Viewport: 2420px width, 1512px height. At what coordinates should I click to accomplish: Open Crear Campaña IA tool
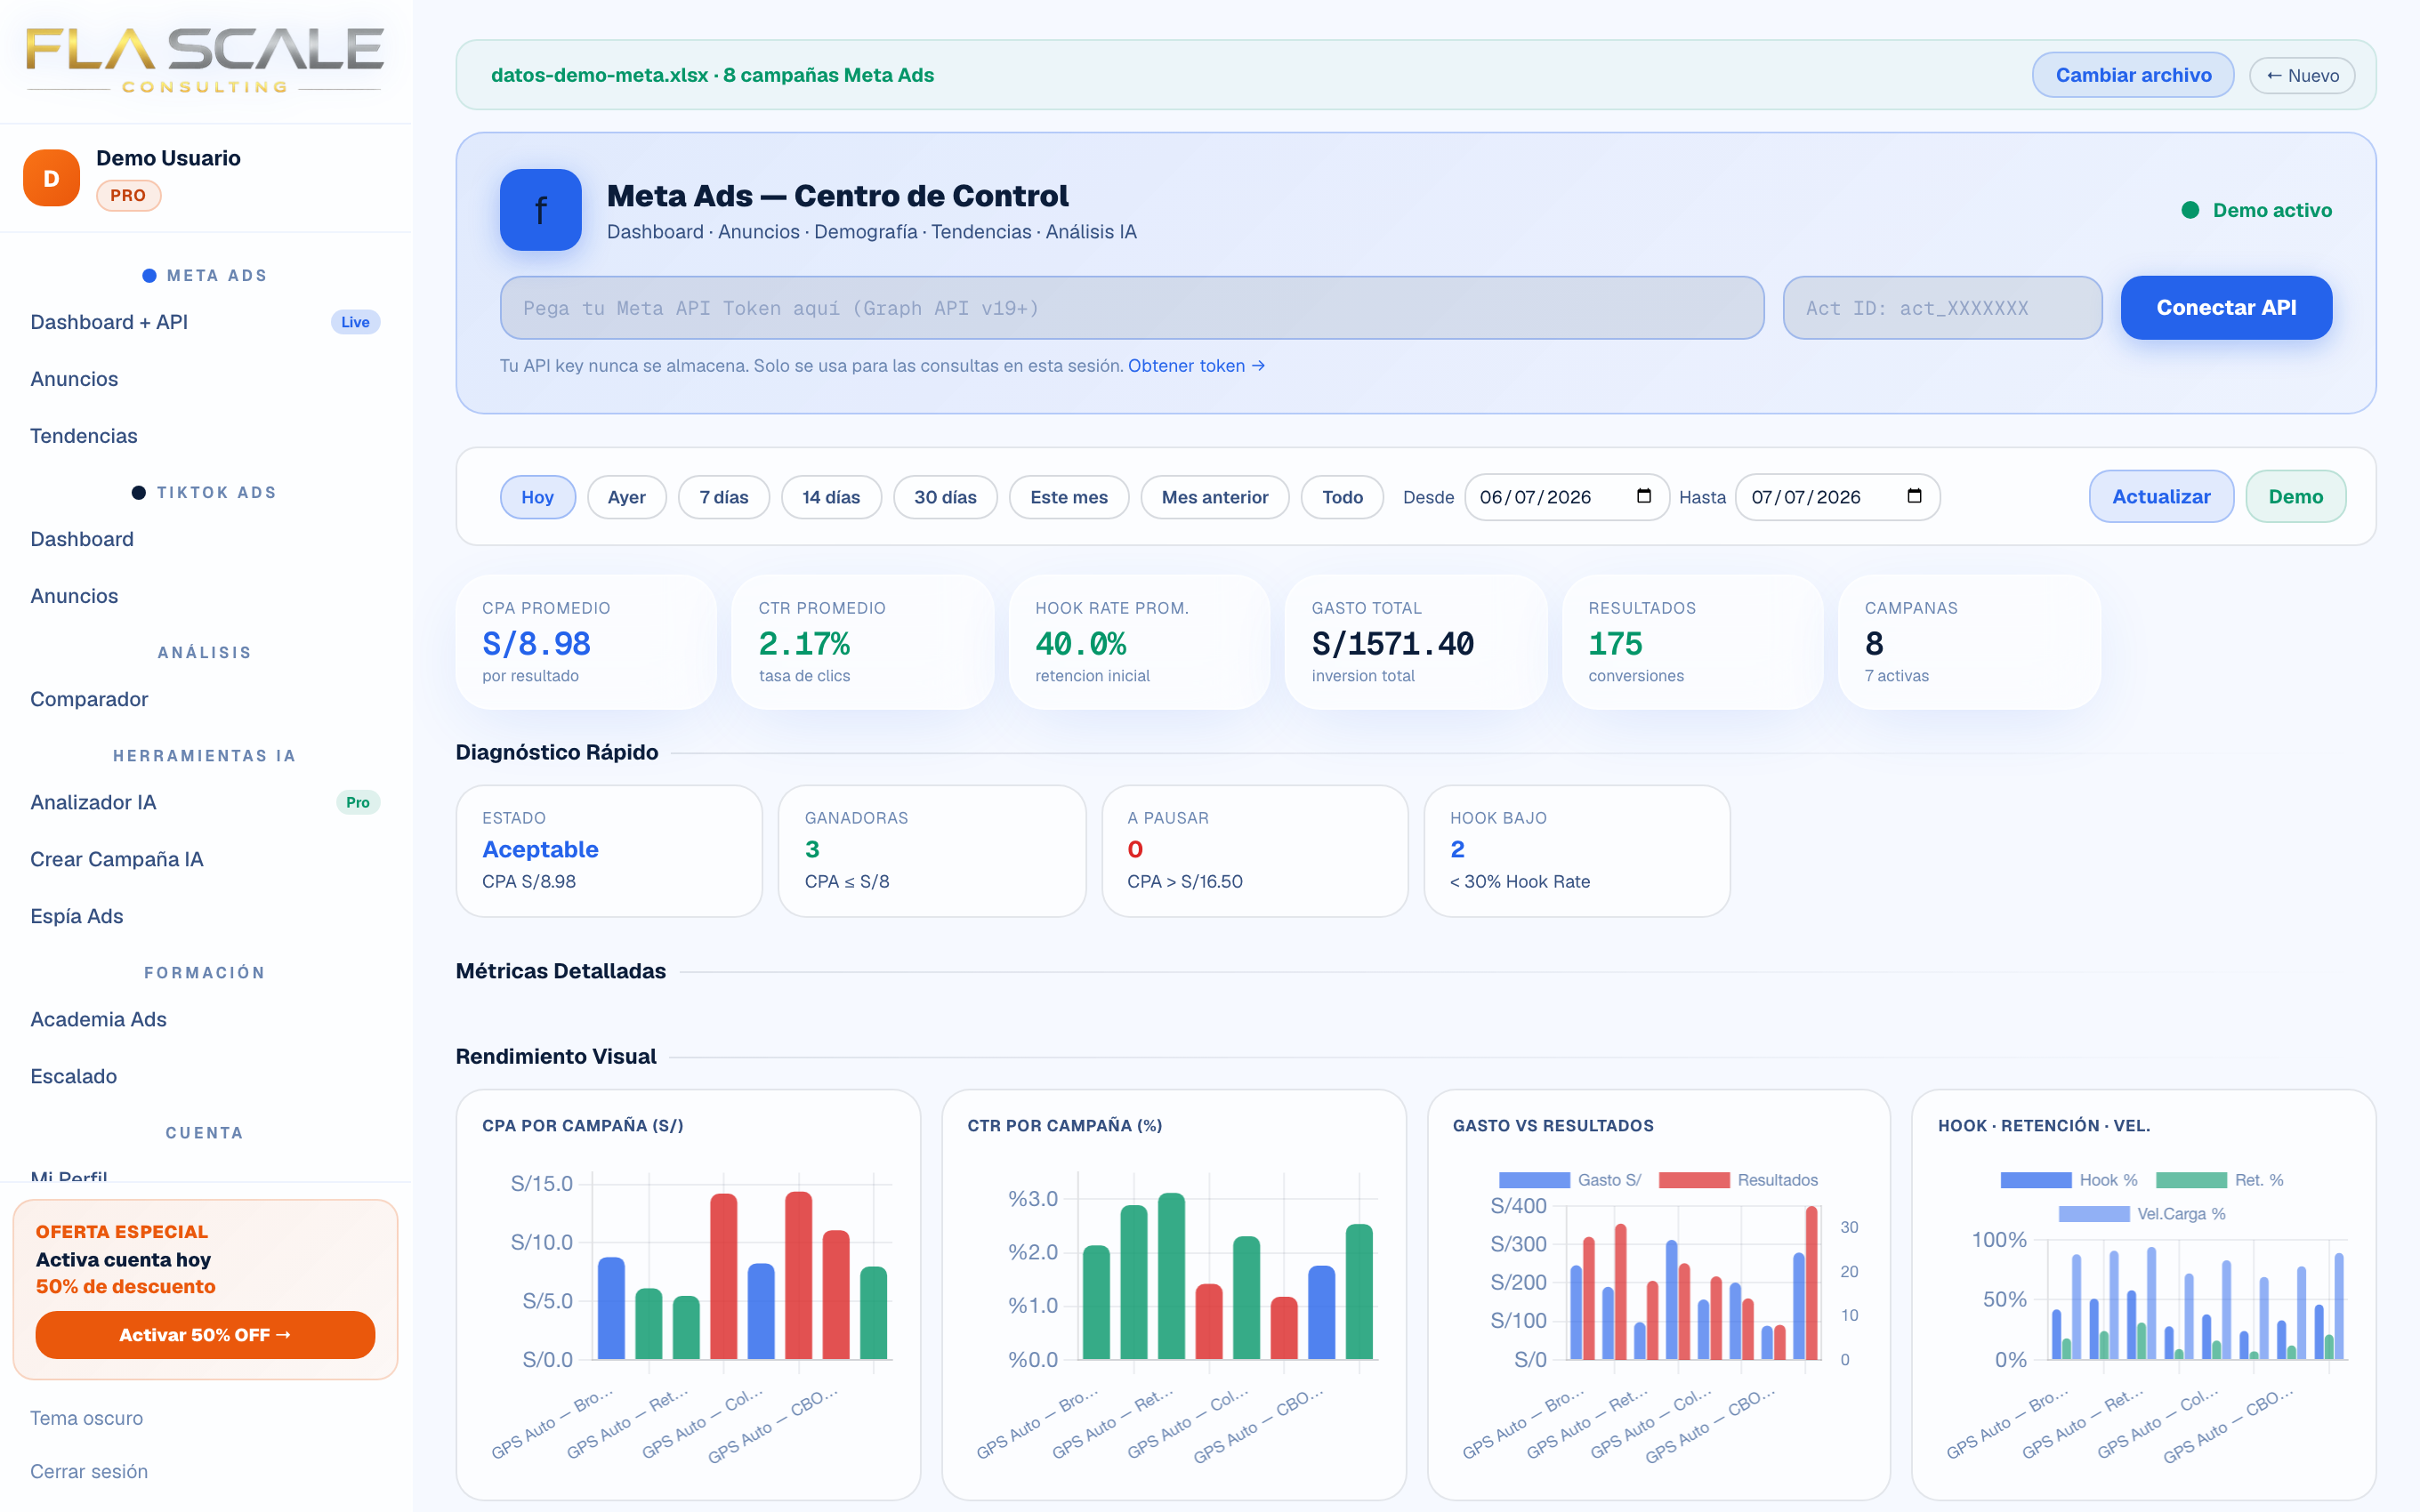[205, 859]
